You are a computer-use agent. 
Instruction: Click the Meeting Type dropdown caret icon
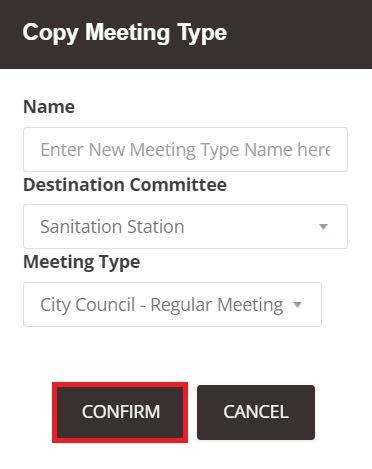297,304
